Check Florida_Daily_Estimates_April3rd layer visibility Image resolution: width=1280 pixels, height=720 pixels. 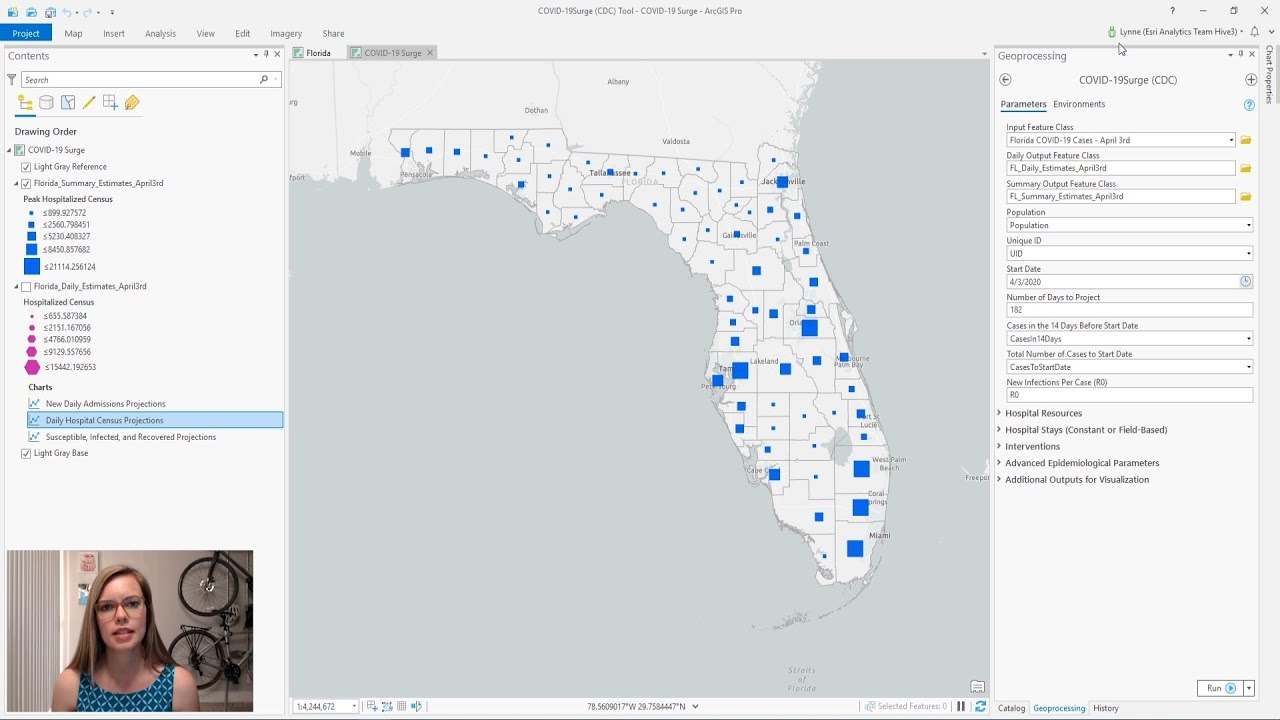tap(26, 287)
